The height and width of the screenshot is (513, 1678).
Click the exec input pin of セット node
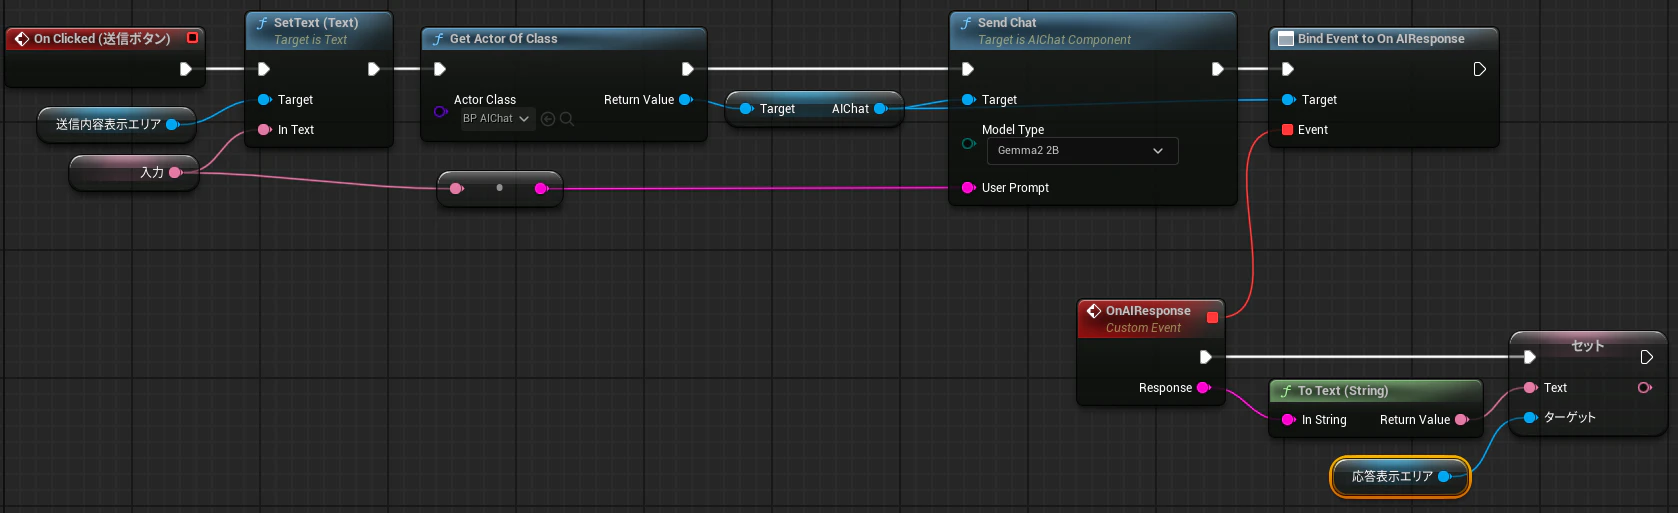click(1529, 357)
